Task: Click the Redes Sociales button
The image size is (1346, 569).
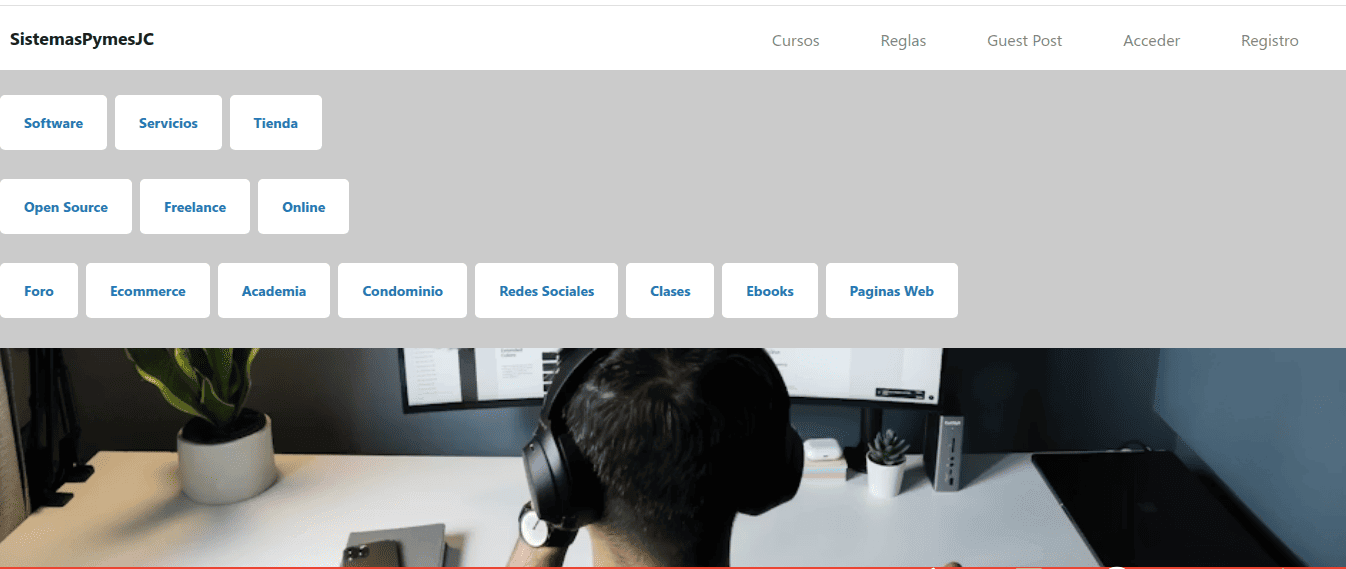Action: coord(546,291)
